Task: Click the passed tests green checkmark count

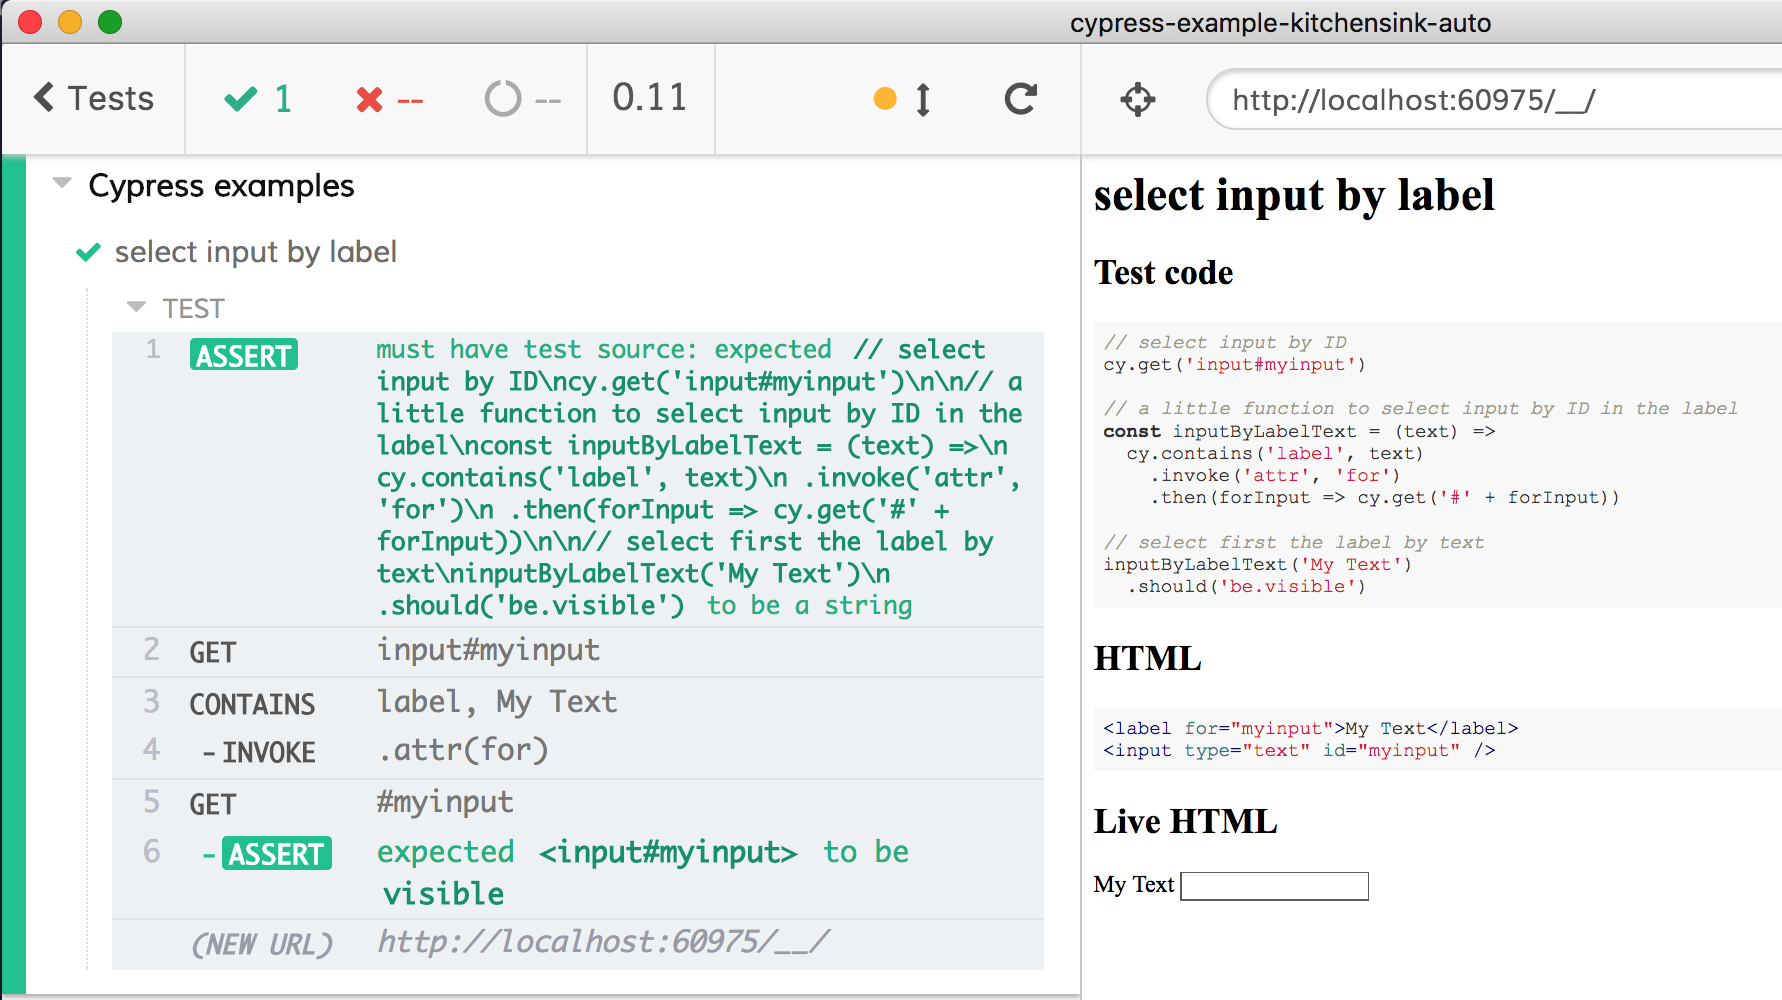Action: [258, 98]
